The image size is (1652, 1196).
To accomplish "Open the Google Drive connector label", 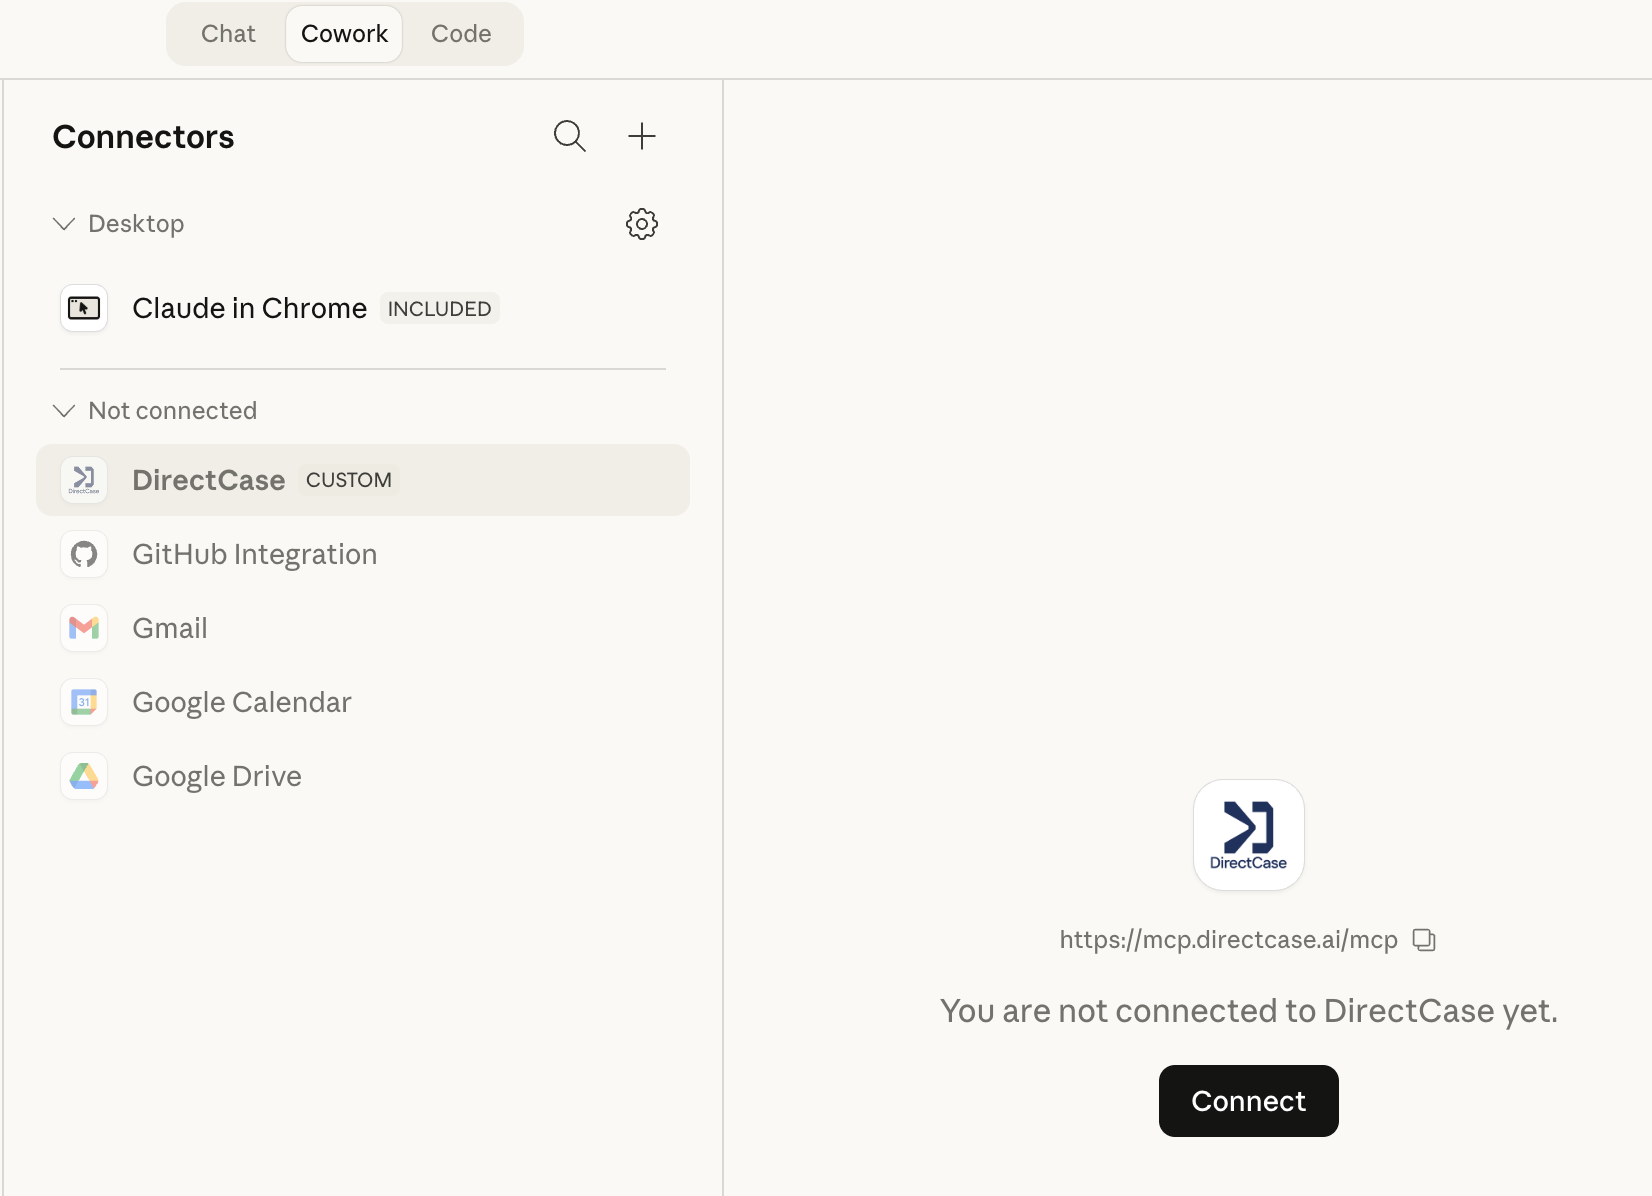I will point(217,776).
